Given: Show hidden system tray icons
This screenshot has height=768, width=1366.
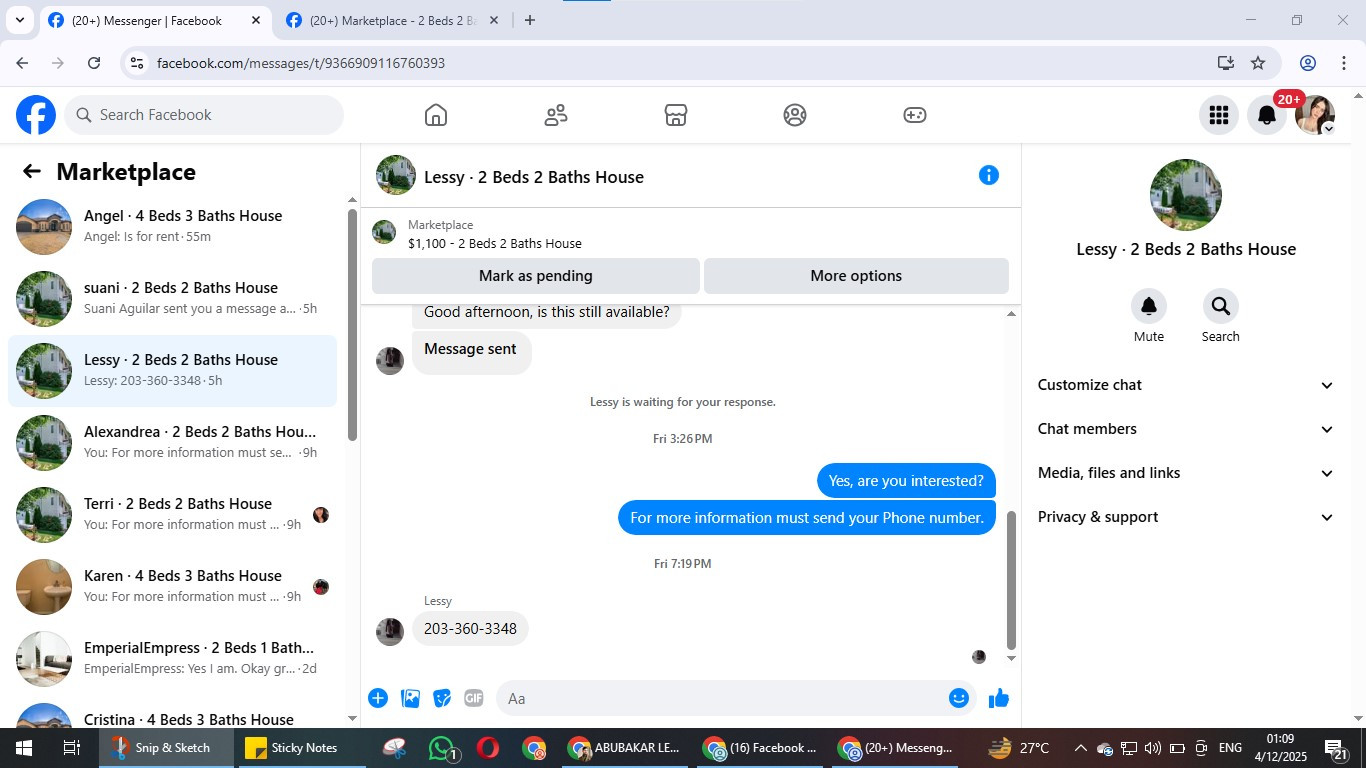Looking at the screenshot, I should pos(1080,748).
